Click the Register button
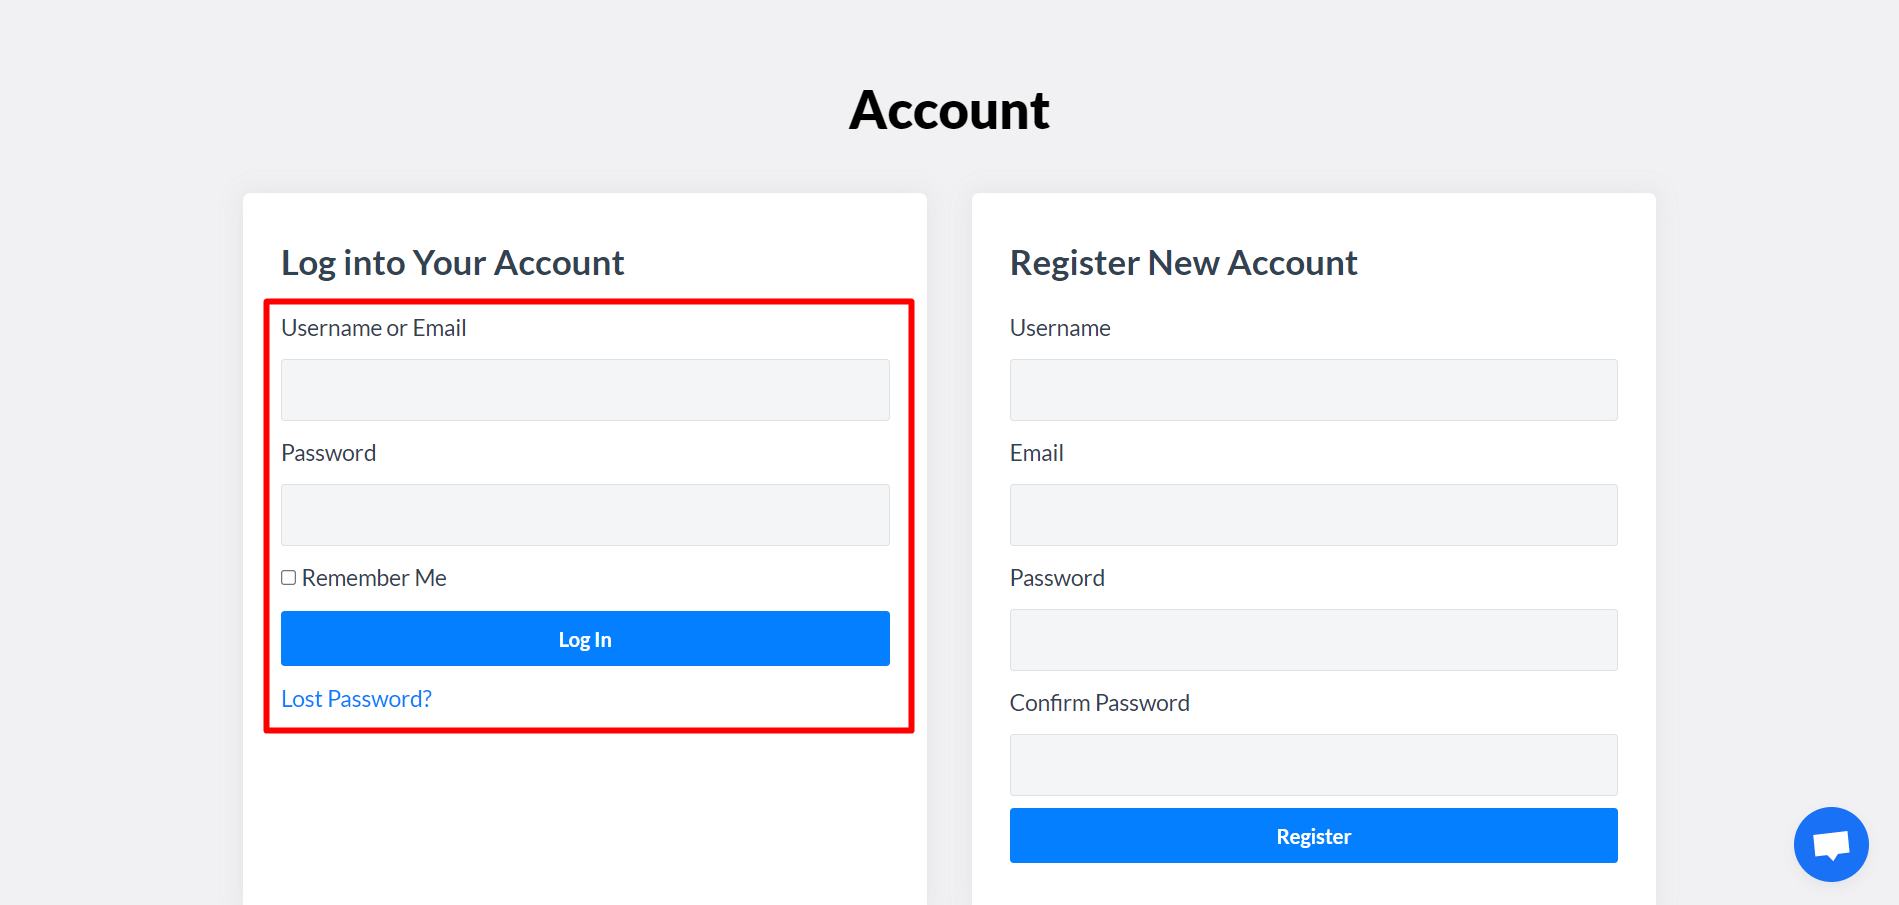This screenshot has height=905, width=1899. click(x=1313, y=835)
